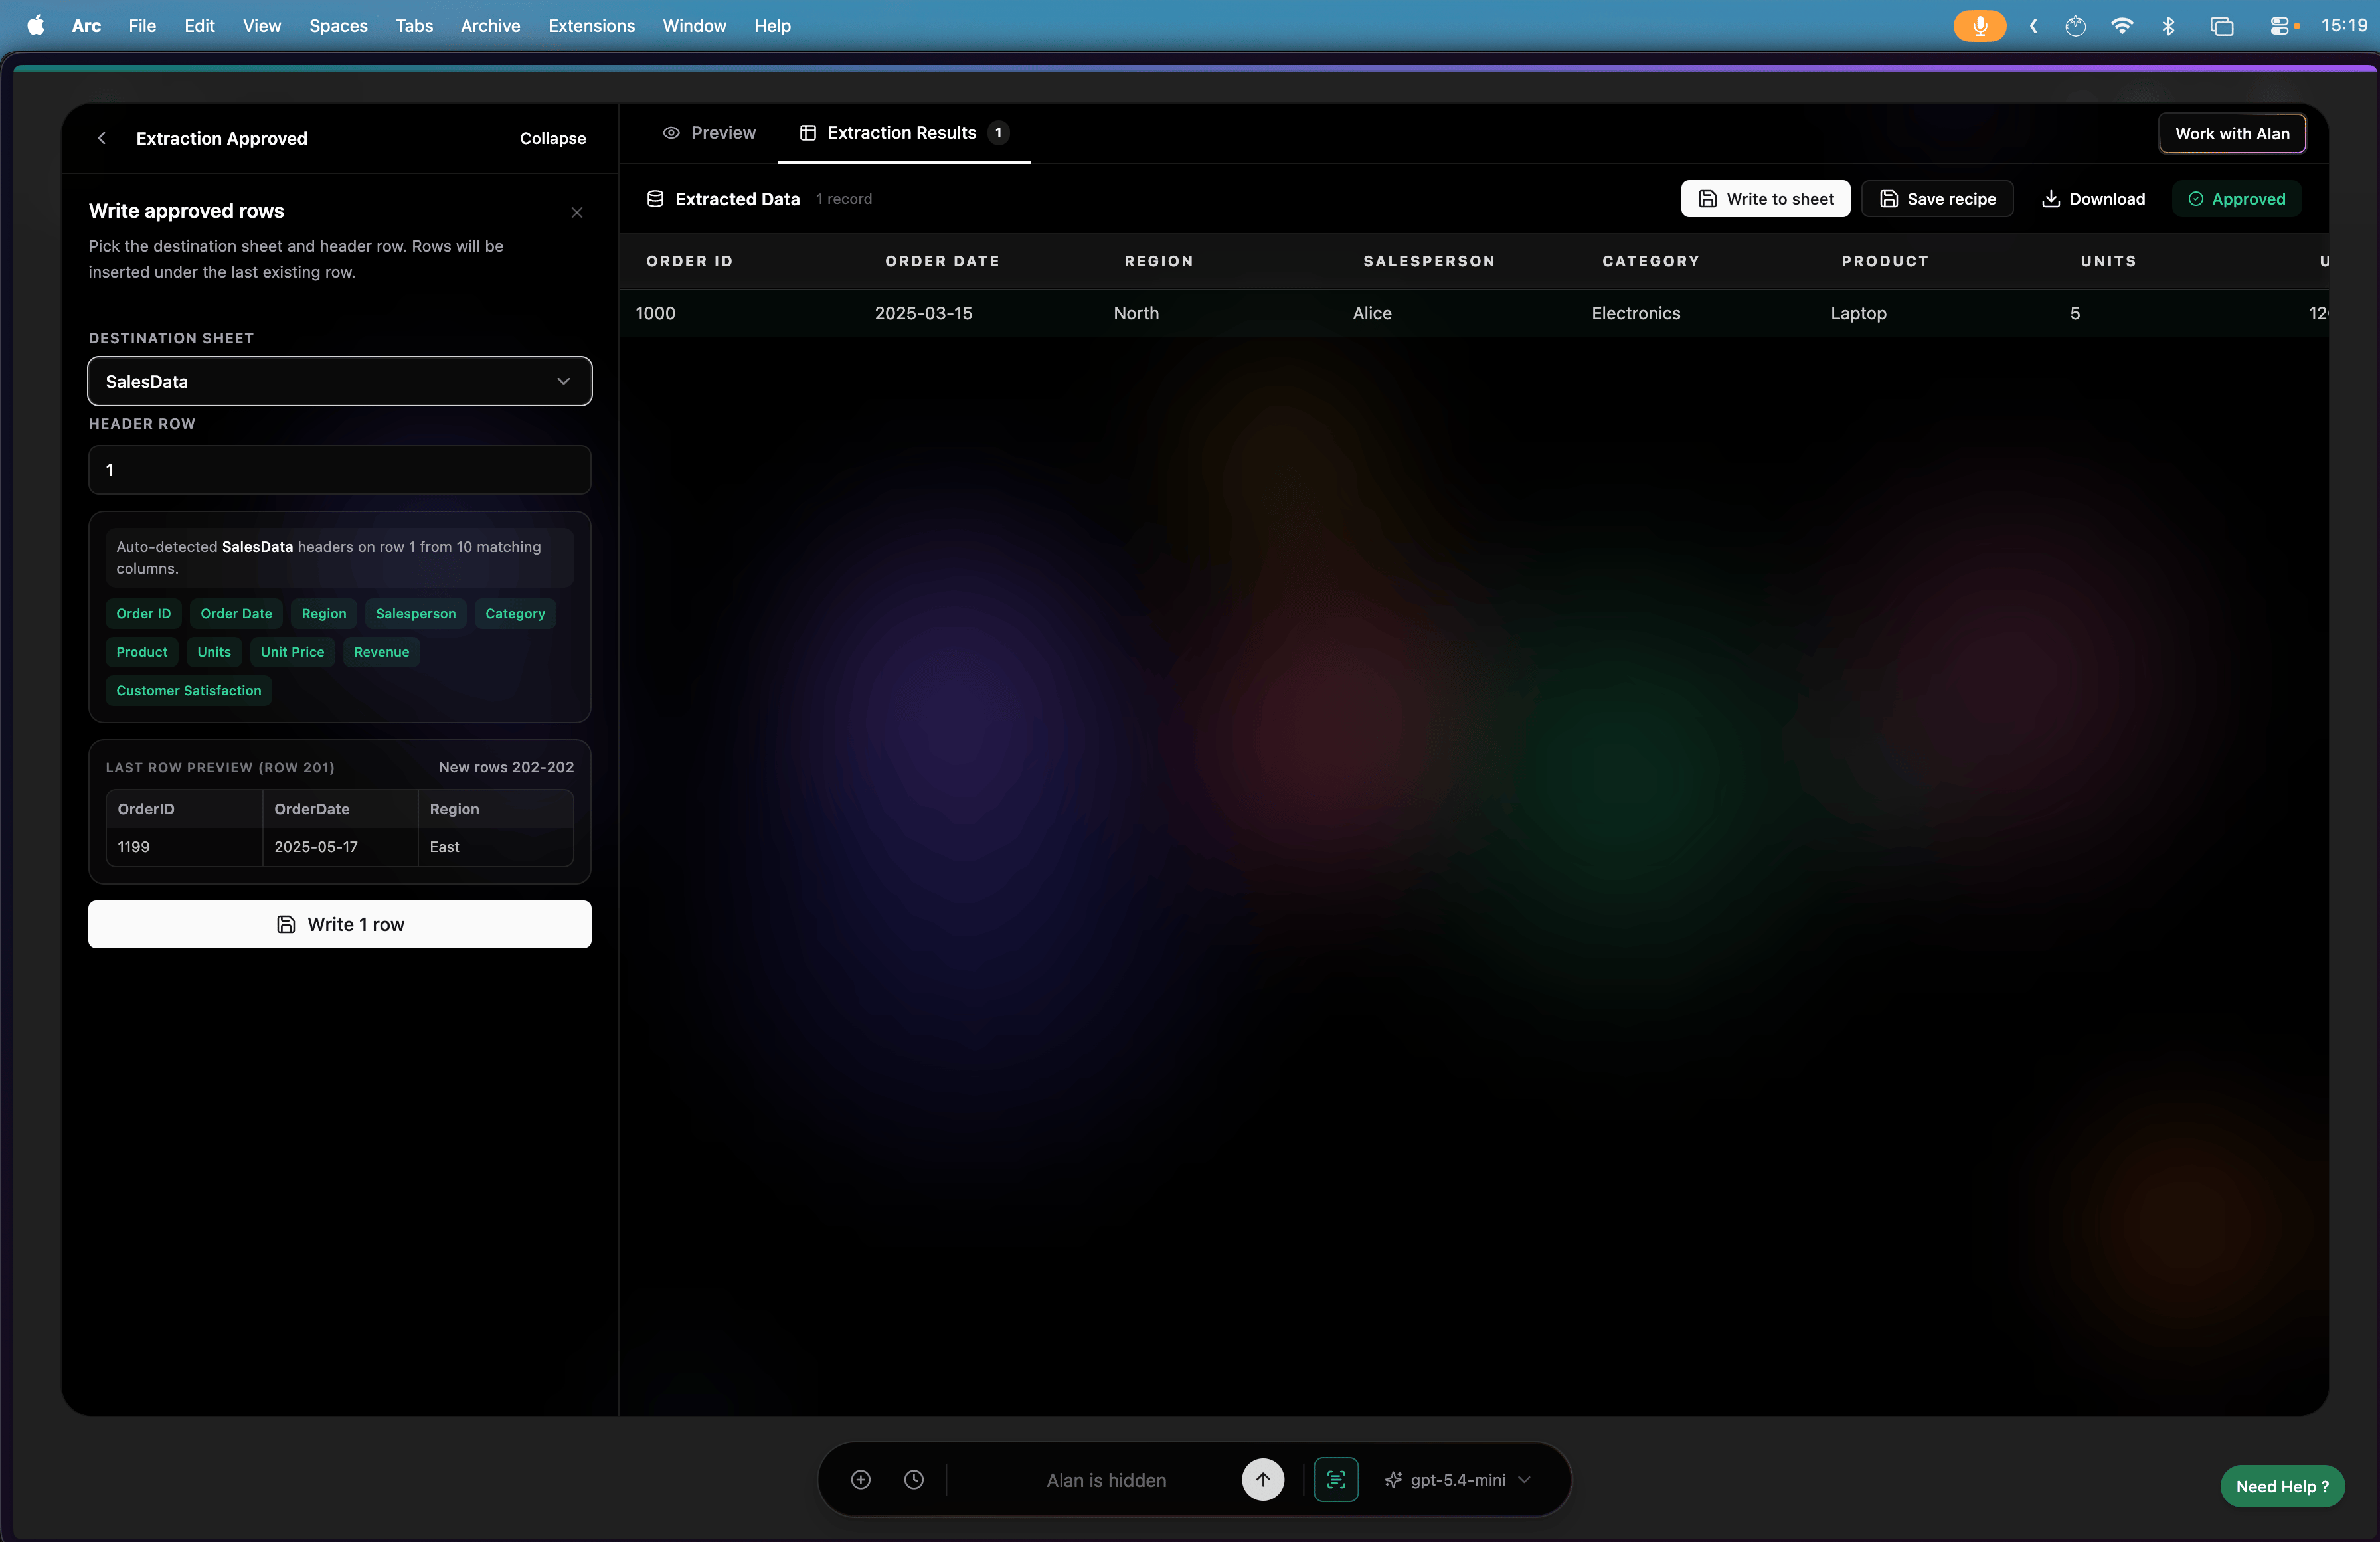The image size is (2380, 1542).
Task: Click the Salesperson column header
Action: point(1429,261)
